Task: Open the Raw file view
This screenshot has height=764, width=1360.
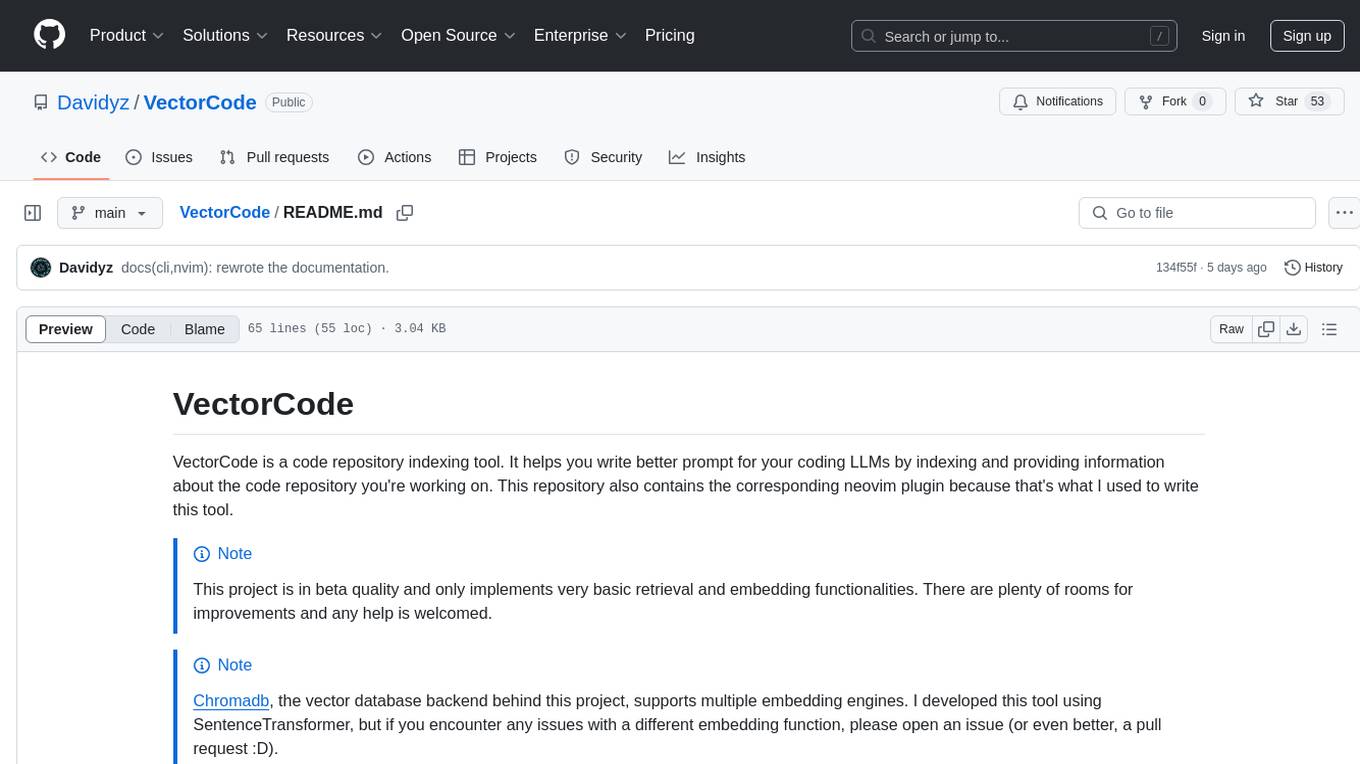Action: [x=1231, y=329]
